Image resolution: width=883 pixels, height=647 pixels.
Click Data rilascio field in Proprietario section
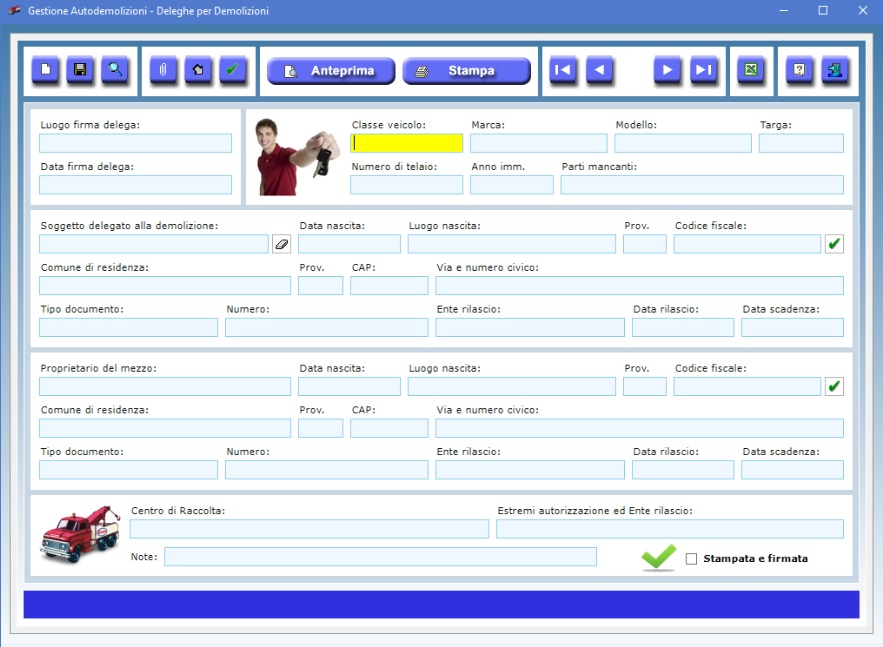pyautogui.click(x=683, y=470)
